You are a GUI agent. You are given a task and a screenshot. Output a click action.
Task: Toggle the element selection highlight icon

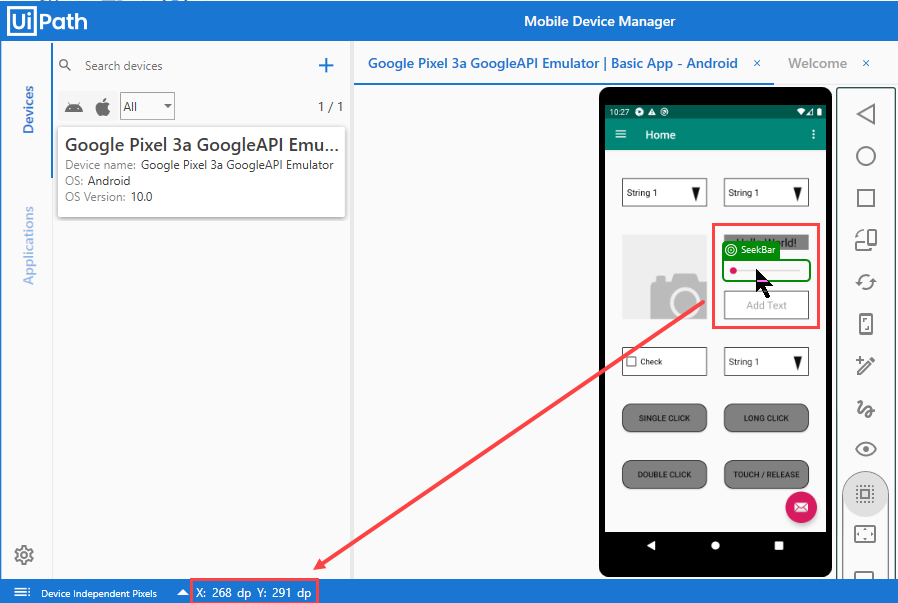click(865, 494)
